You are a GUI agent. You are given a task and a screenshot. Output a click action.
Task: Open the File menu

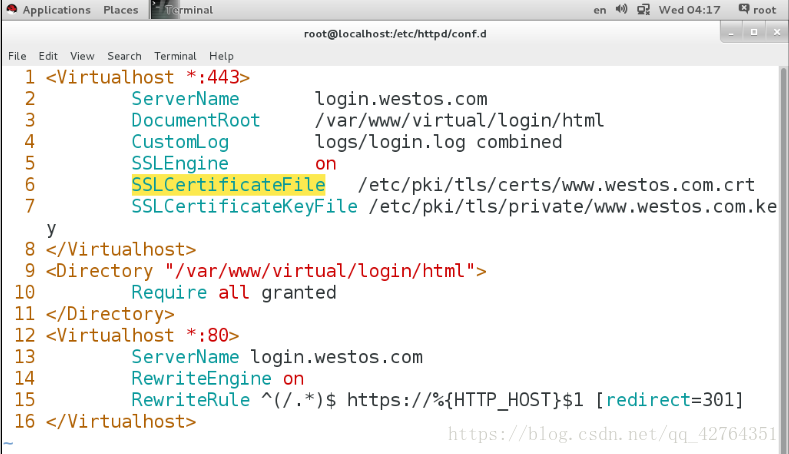17,56
